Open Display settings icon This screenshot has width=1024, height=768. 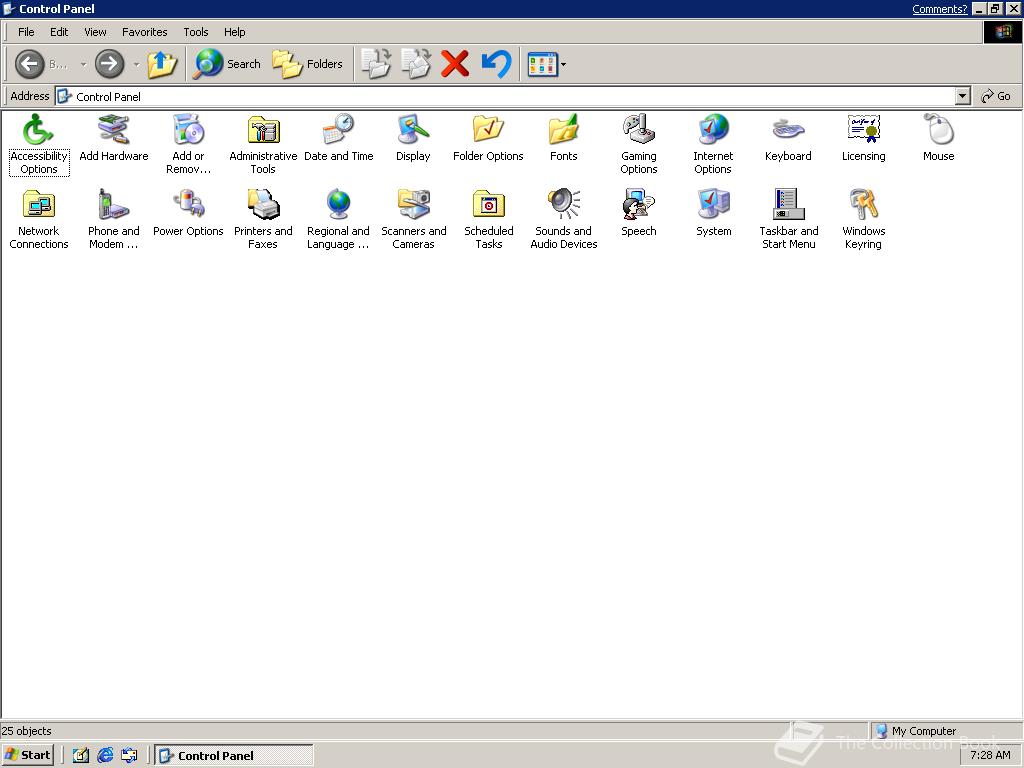pyautogui.click(x=413, y=138)
